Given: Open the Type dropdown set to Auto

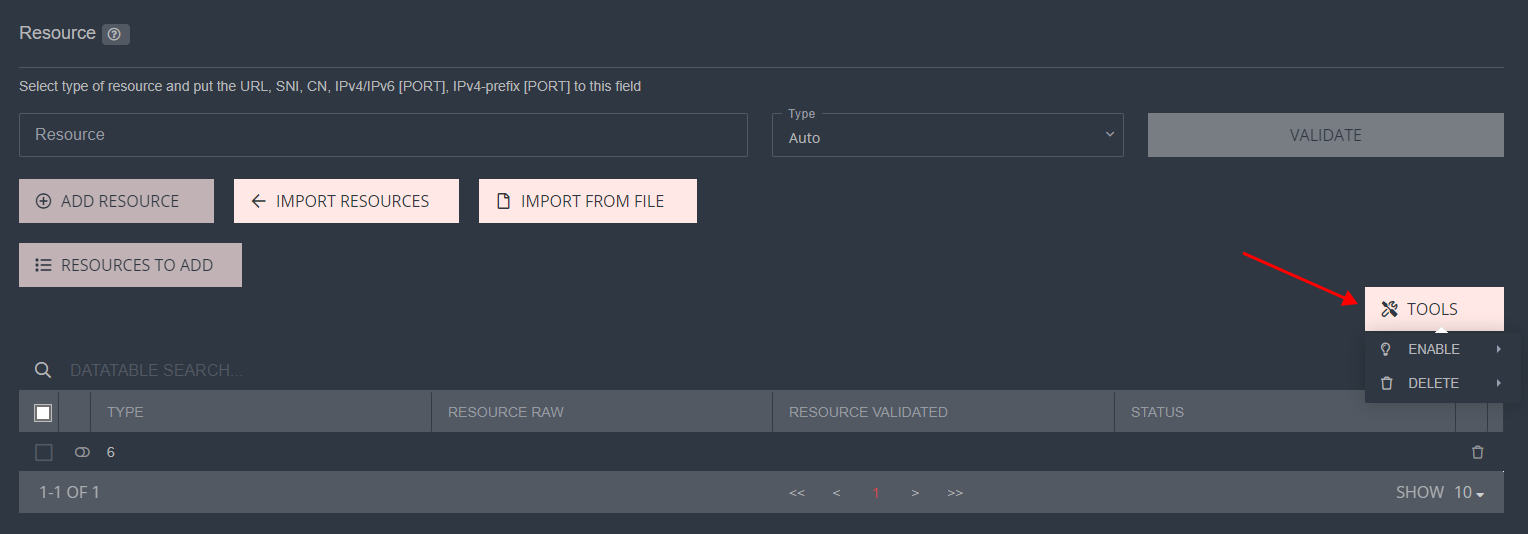Looking at the screenshot, I should [947, 135].
